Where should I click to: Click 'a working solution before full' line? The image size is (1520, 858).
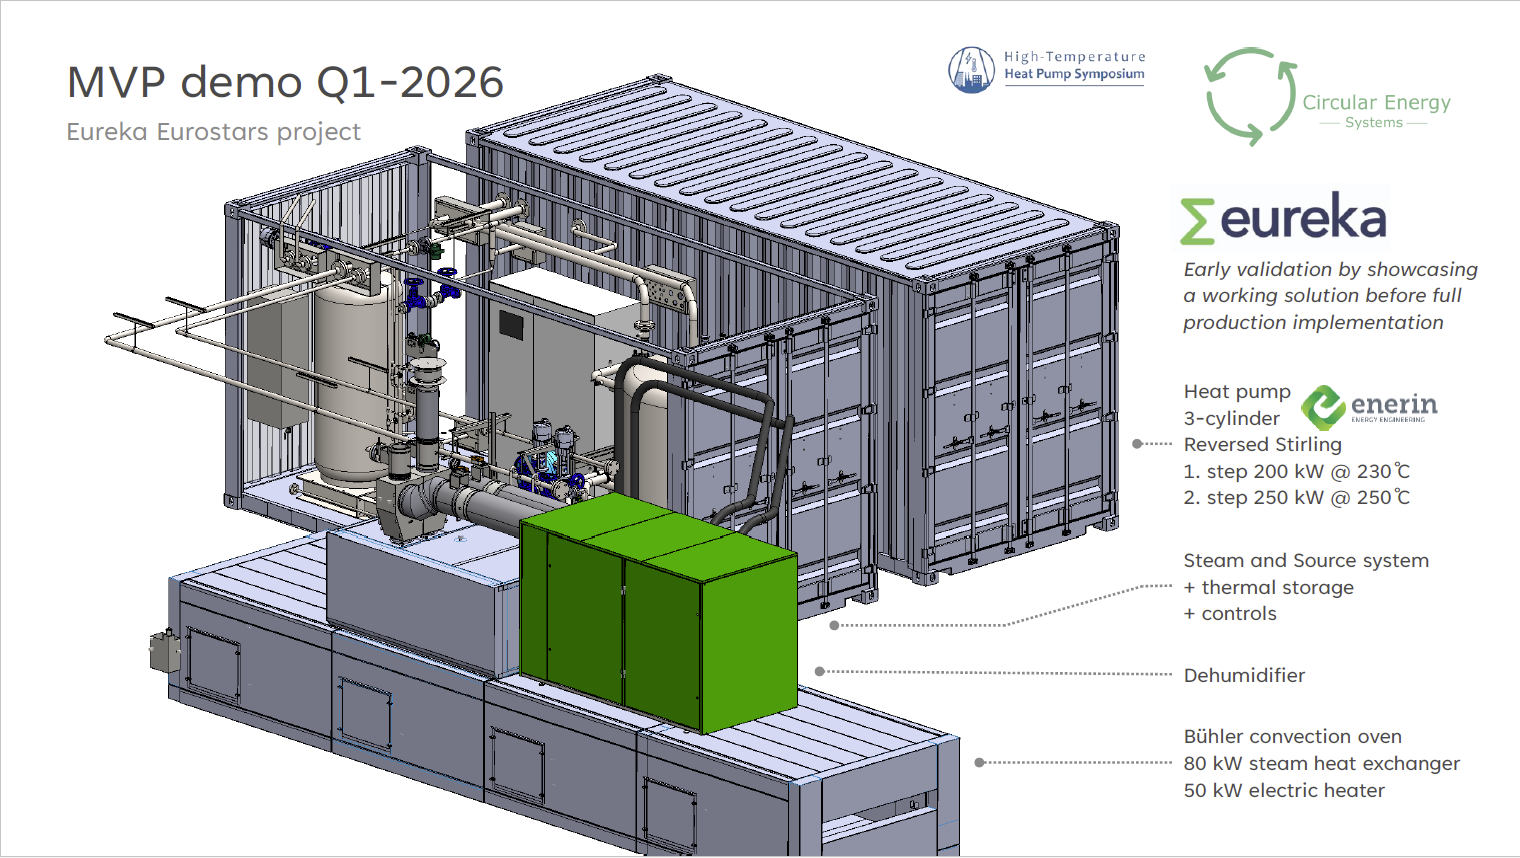click(x=1322, y=296)
